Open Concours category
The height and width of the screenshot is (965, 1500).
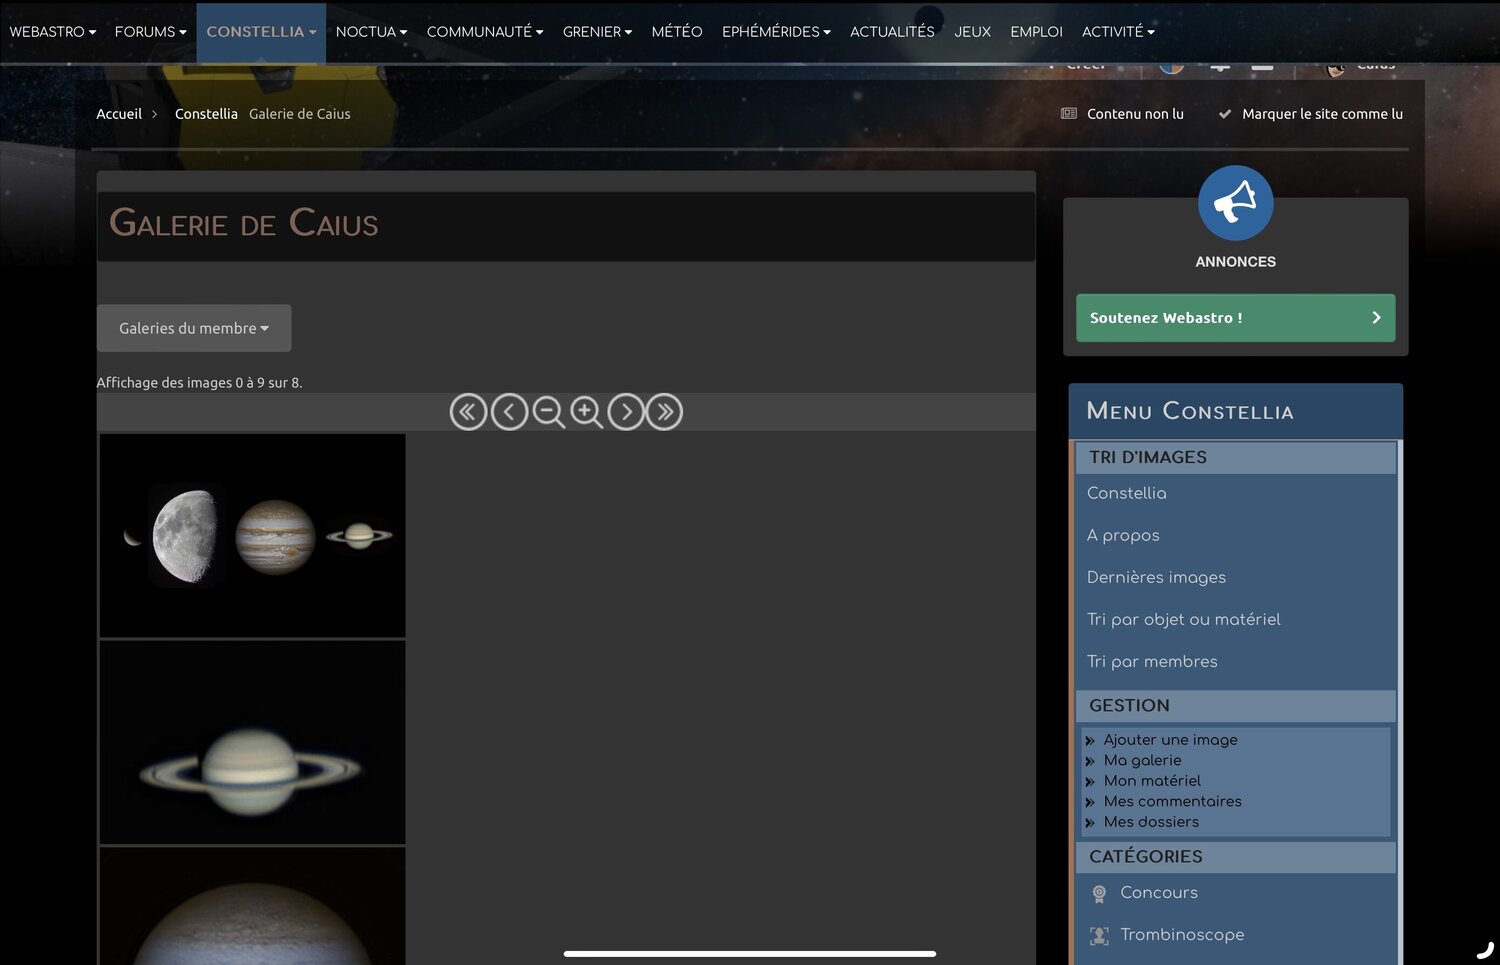pyautogui.click(x=1158, y=893)
